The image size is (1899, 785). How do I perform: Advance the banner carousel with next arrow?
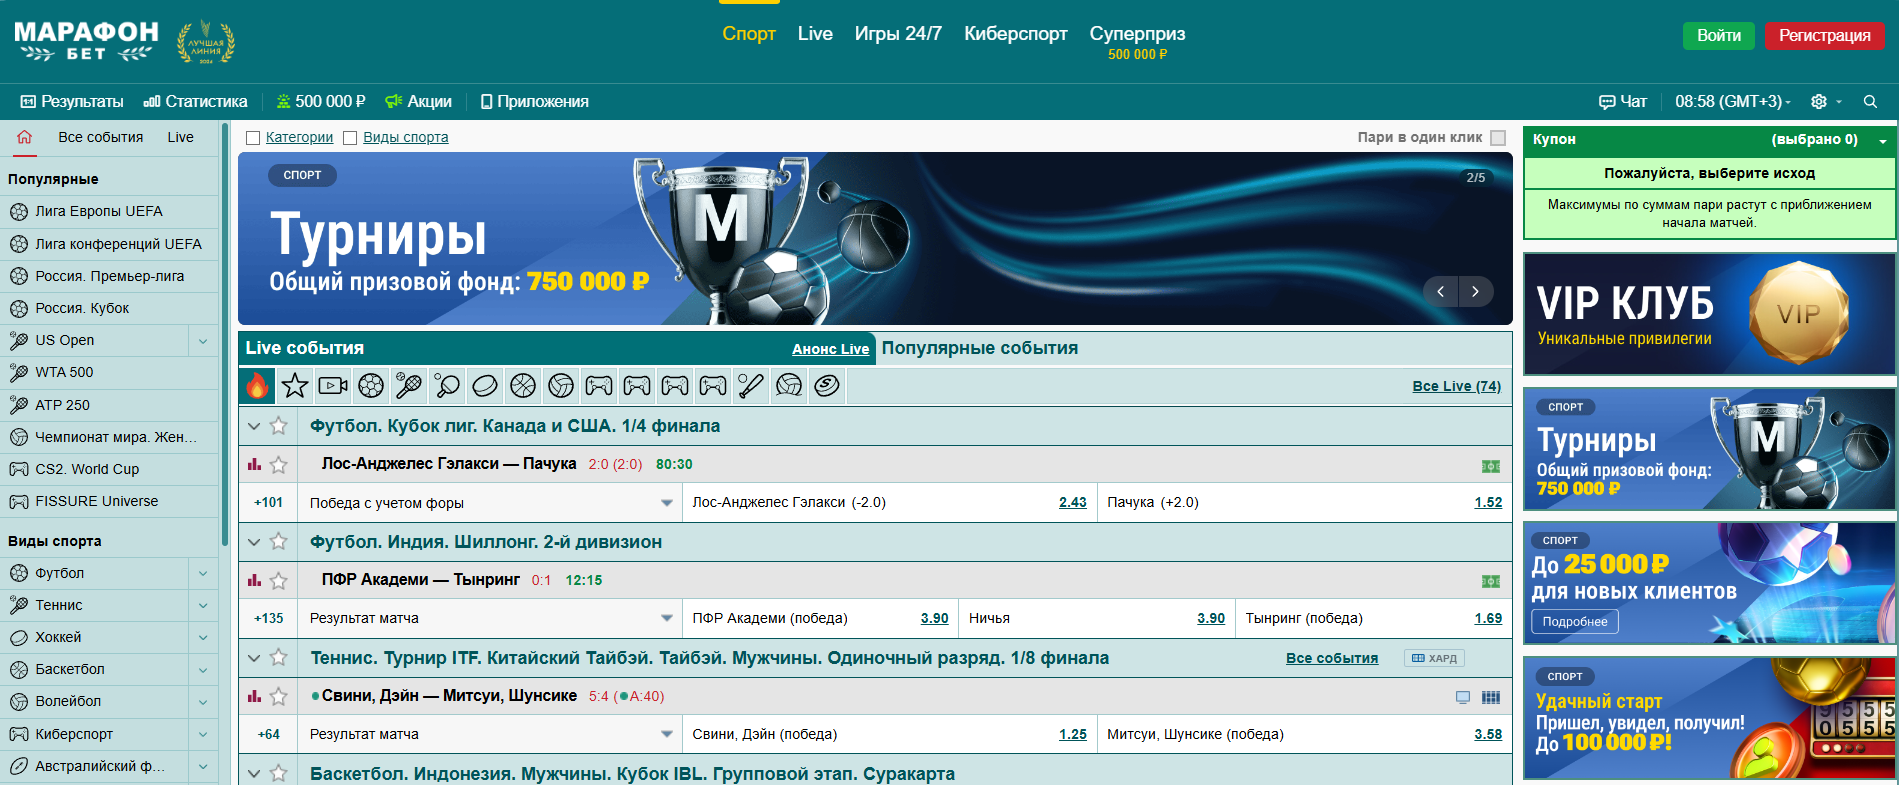pyautogui.click(x=1475, y=291)
